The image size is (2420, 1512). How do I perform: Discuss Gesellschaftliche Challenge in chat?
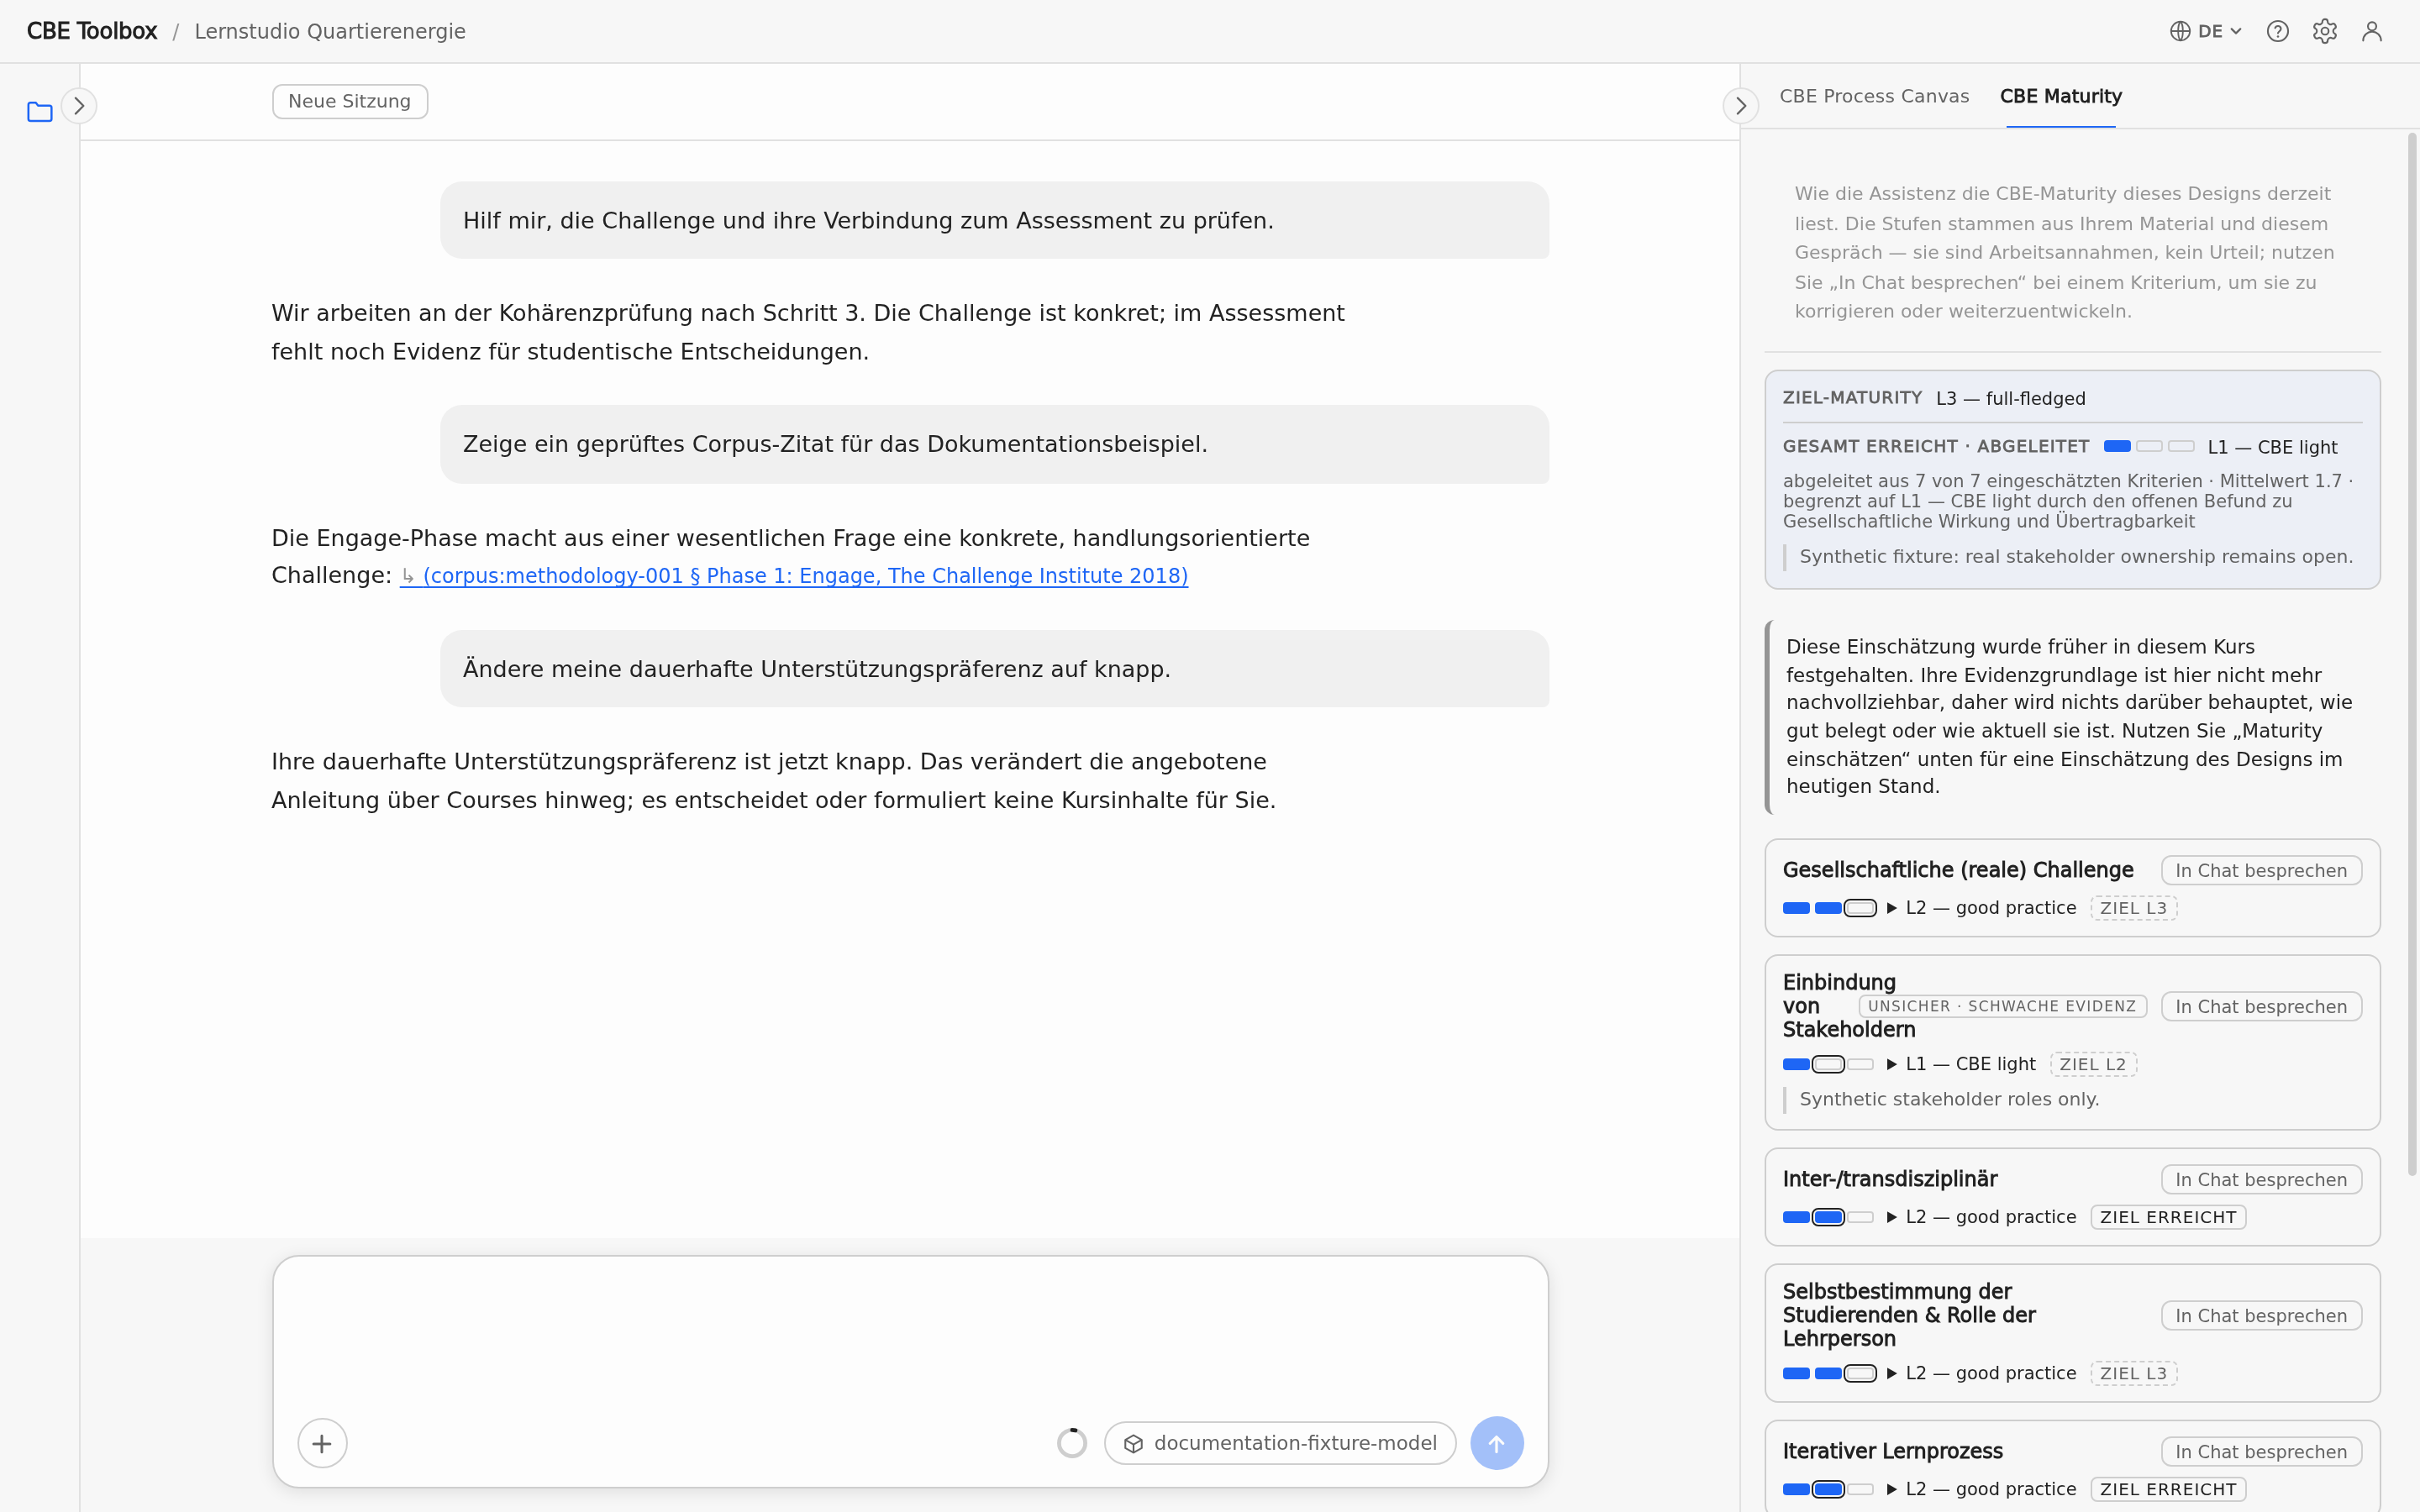[2261, 870]
